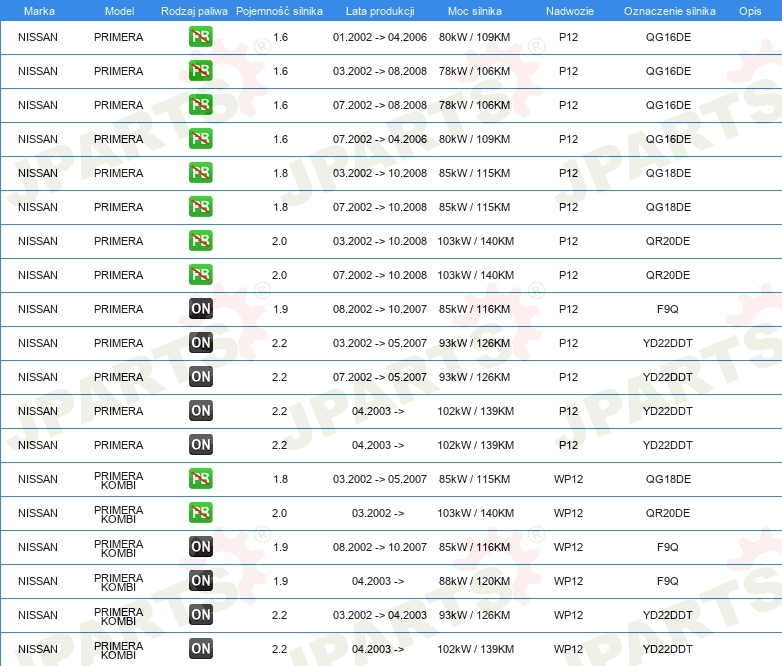782x666 pixels.
Task: Click QG16DE in the 07.2002 -> 08.2008 row
Action: pyautogui.click(x=668, y=105)
